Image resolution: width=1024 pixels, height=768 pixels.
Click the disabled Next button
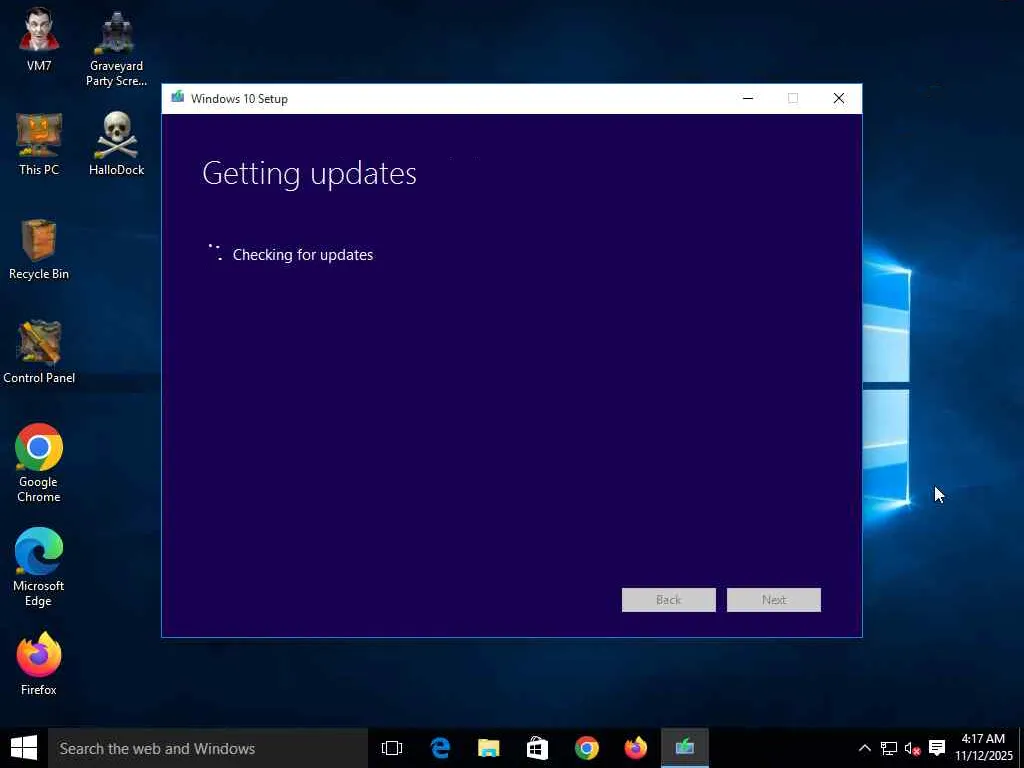coord(773,600)
